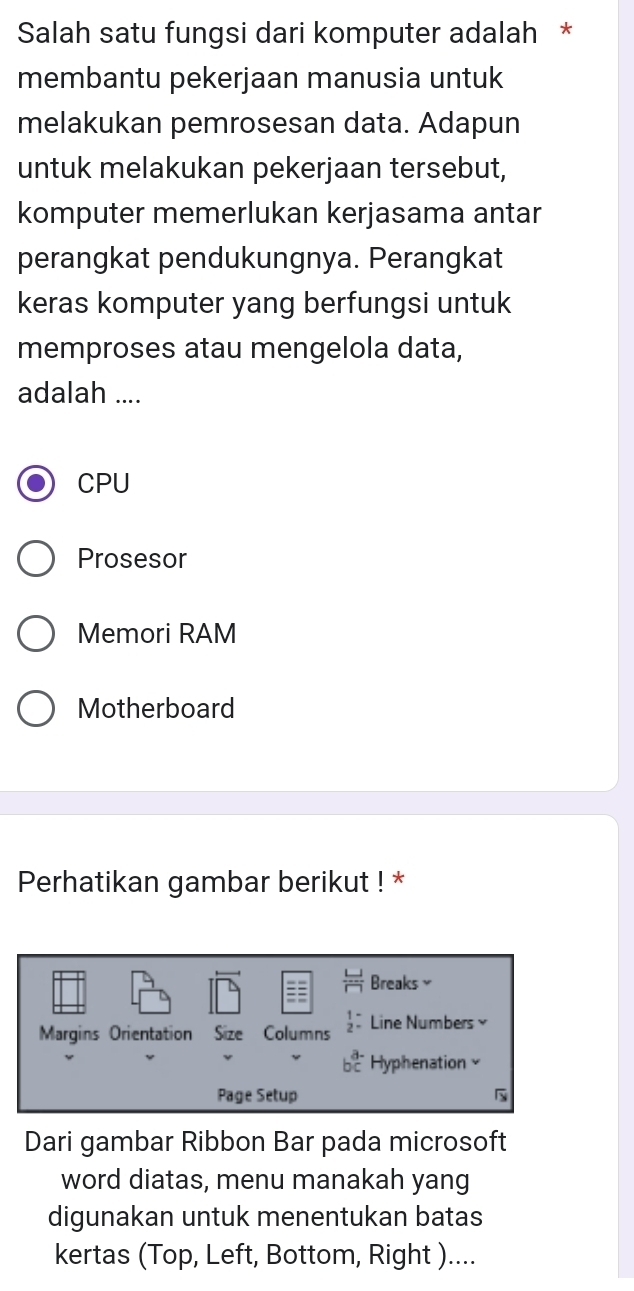Open the Page Setup dialog launcher
The height and width of the screenshot is (1291, 634).
coord(490,1095)
